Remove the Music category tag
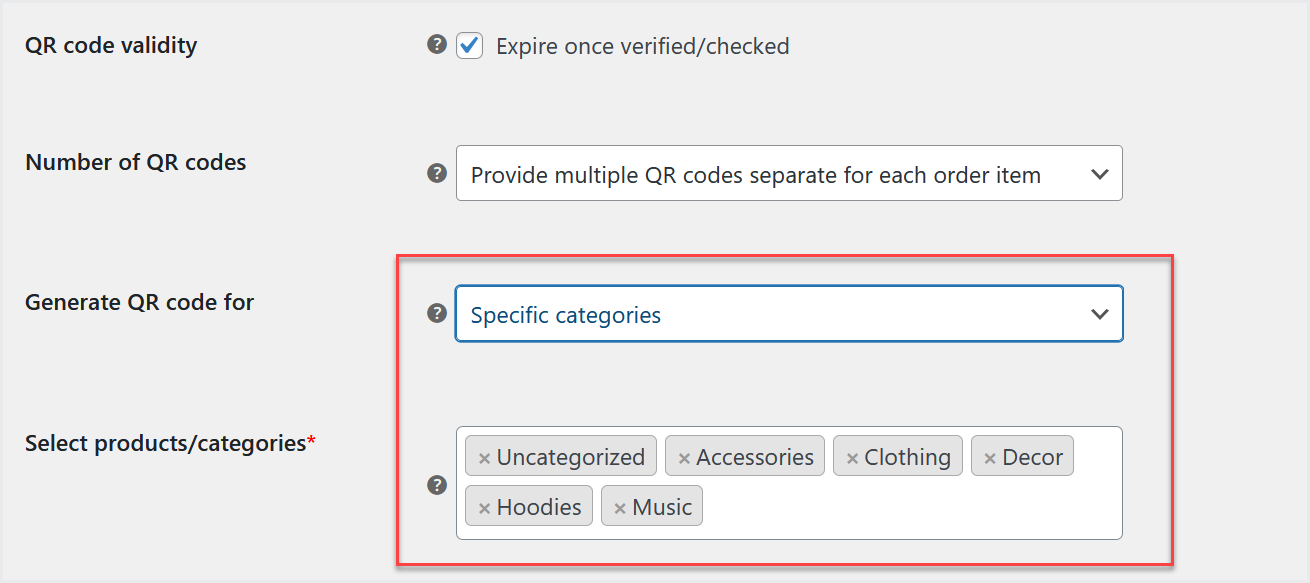Viewport: 1310px width, 583px height. (620, 508)
